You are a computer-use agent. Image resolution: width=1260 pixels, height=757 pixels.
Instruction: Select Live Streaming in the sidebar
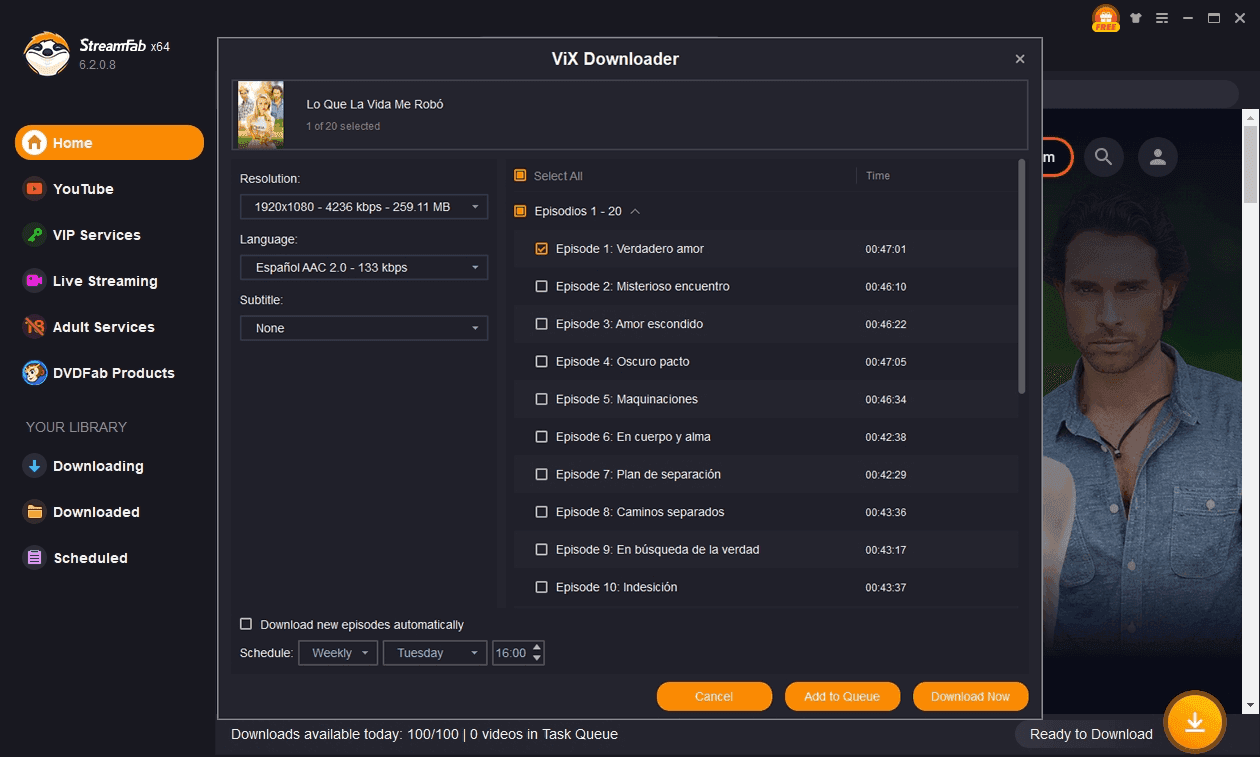click(105, 281)
